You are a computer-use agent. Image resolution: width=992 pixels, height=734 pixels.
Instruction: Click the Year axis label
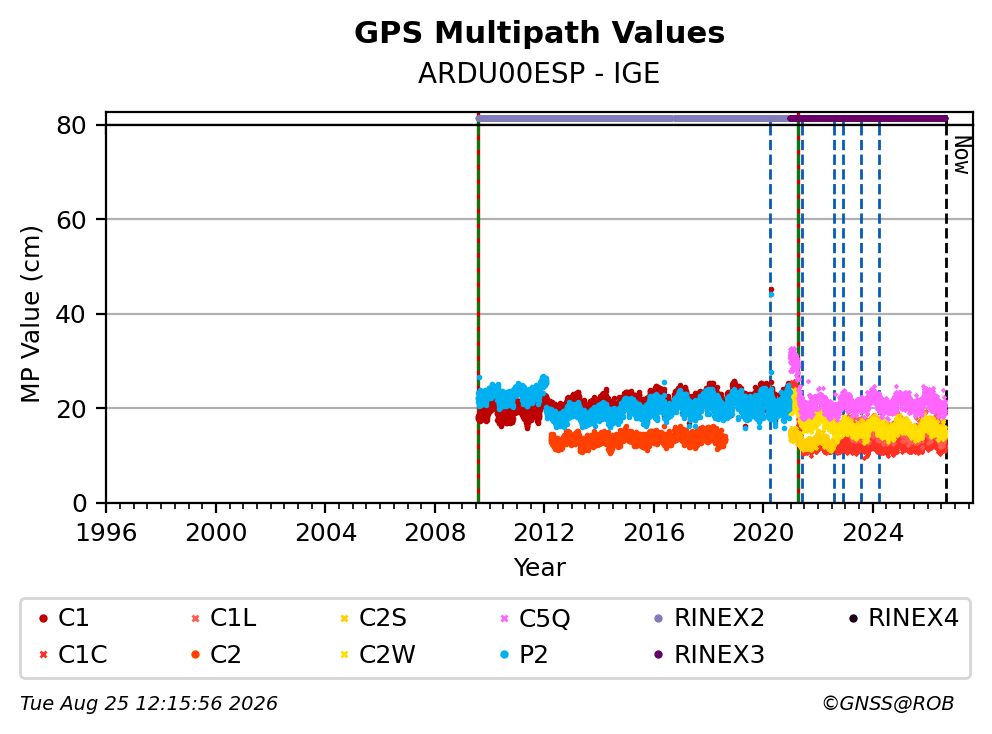pos(539,568)
